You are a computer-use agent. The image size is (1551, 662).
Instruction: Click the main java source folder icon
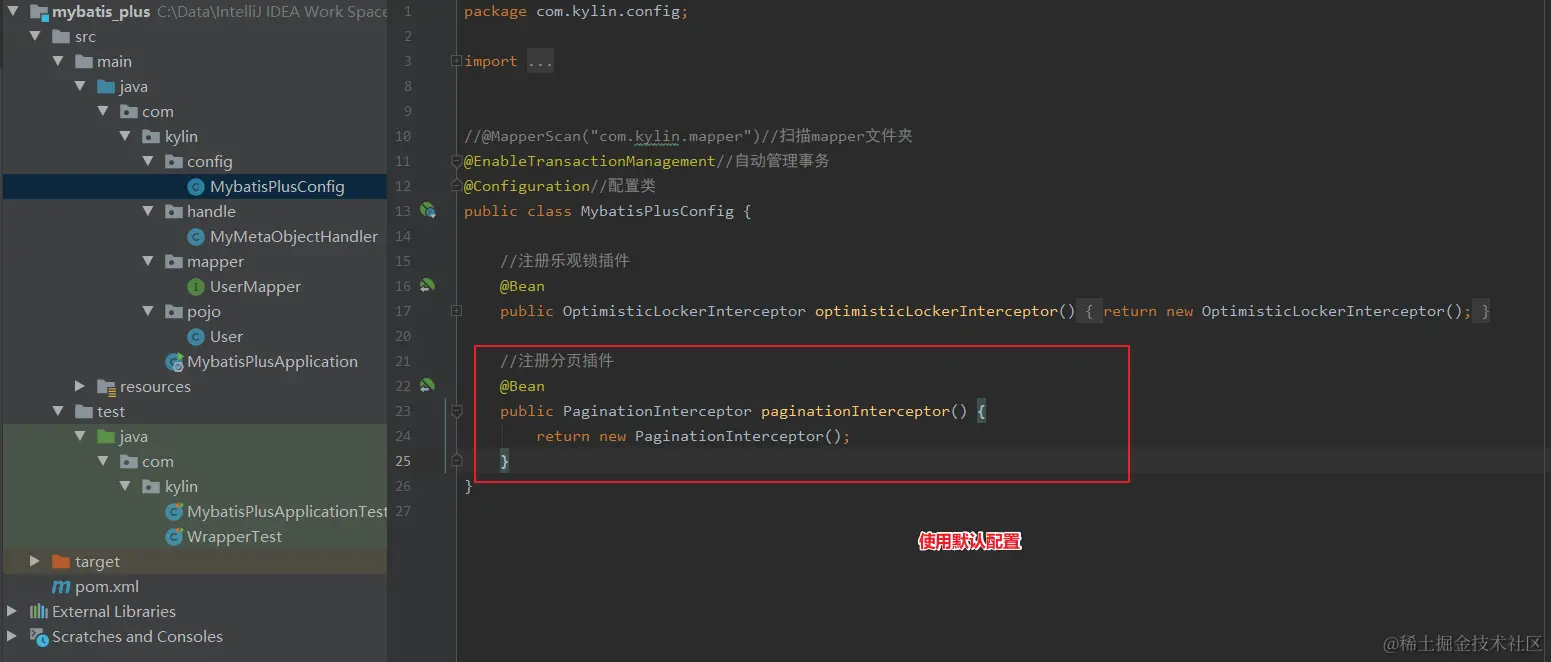[x=106, y=87]
